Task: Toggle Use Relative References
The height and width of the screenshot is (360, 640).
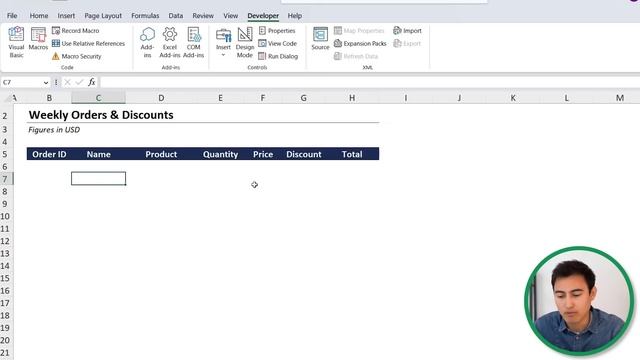Action: coord(88,43)
